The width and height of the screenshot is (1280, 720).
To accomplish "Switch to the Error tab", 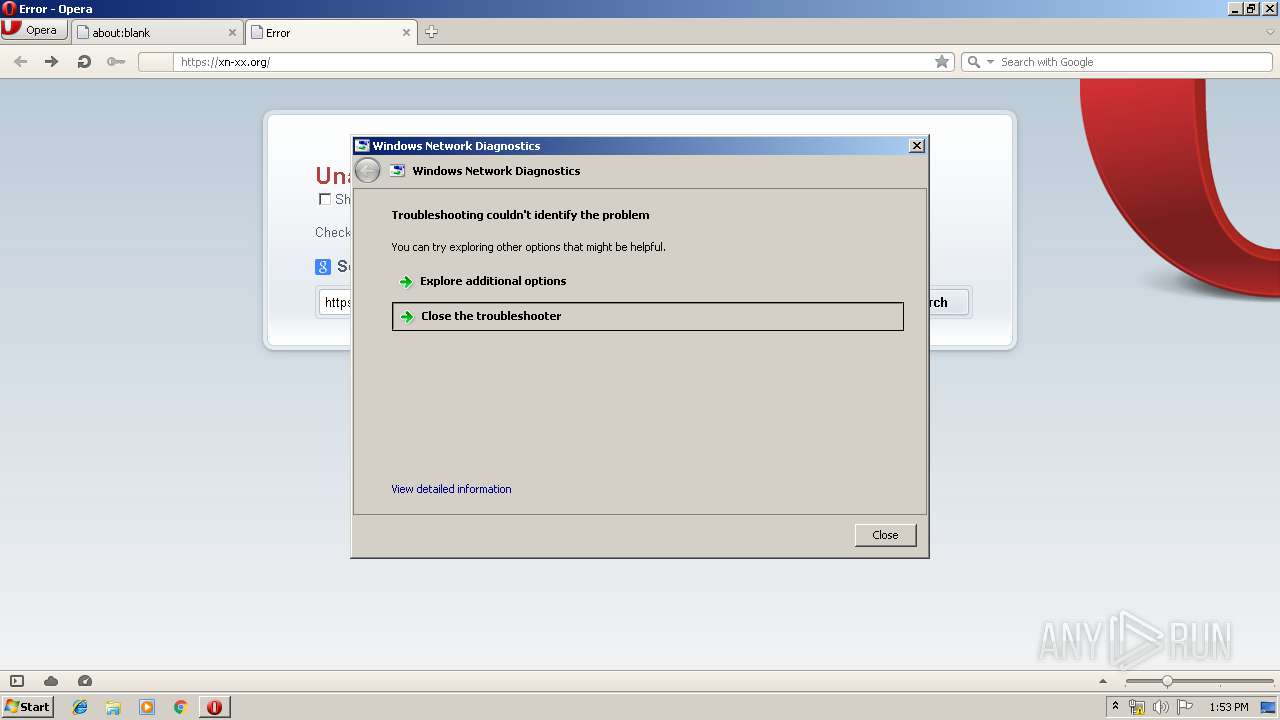I will coord(330,32).
